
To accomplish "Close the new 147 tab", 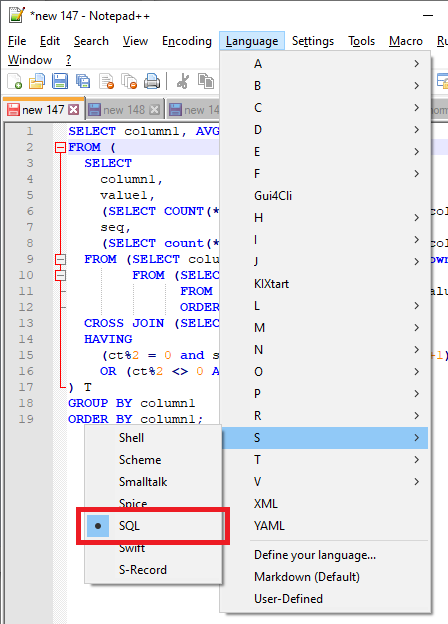I will (74, 109).
